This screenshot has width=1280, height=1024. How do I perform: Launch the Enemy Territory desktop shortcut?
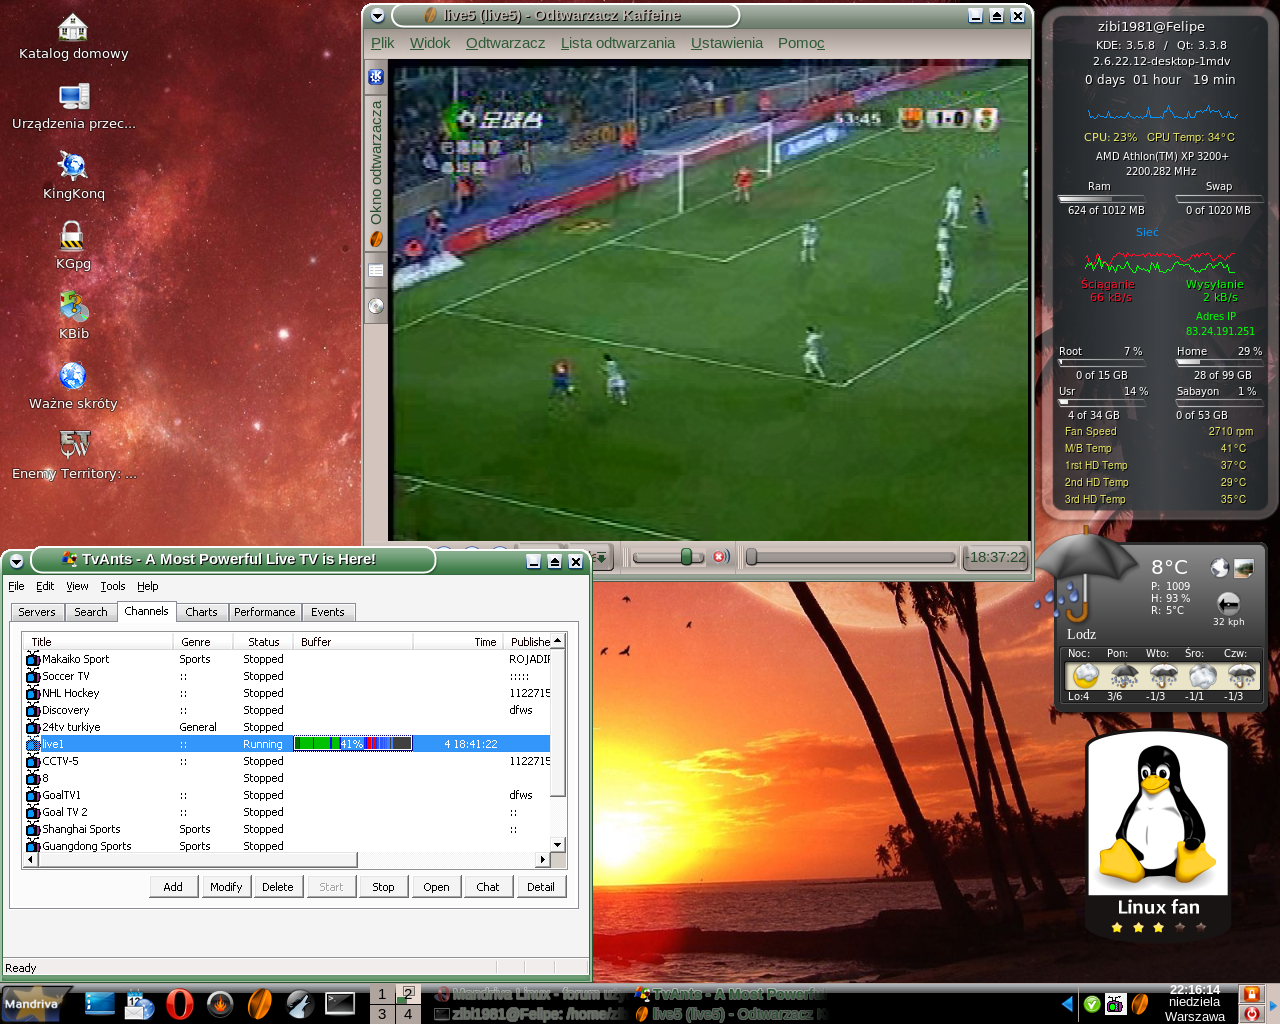(73, 457)
